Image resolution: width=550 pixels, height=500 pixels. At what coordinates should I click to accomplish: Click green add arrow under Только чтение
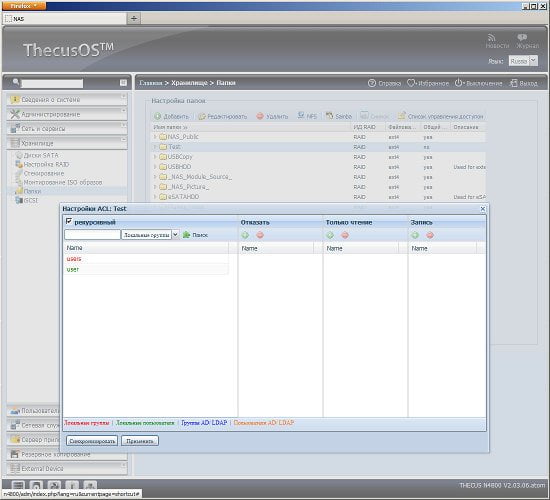330,235
